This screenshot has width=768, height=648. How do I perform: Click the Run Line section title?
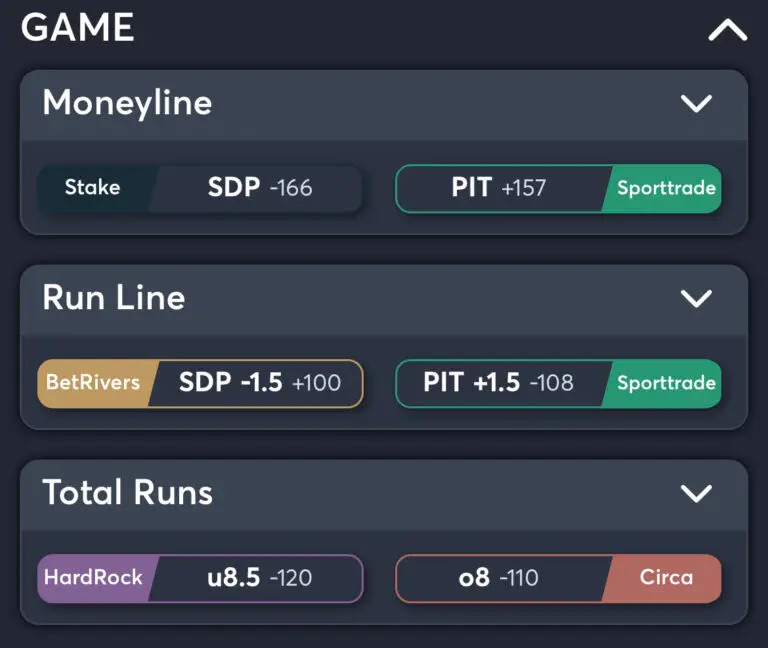113,297
